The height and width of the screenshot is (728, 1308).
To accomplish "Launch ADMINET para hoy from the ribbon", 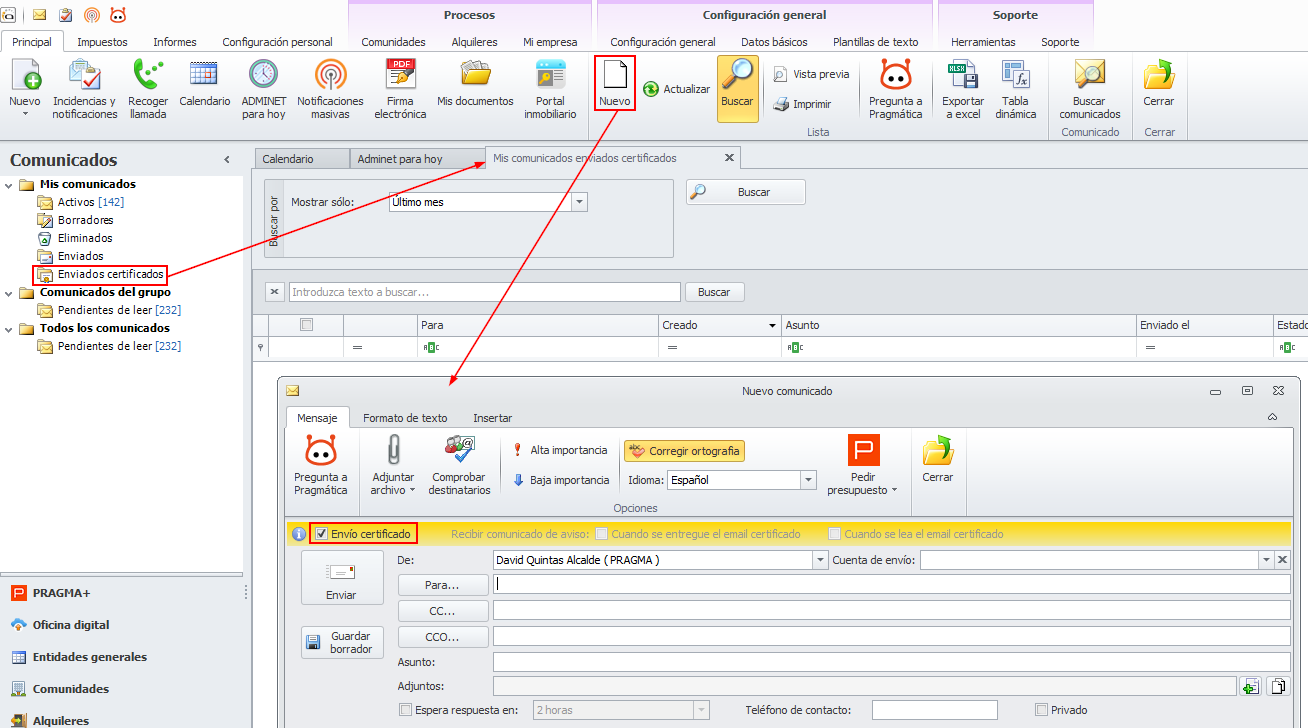I will click(263, 89).
